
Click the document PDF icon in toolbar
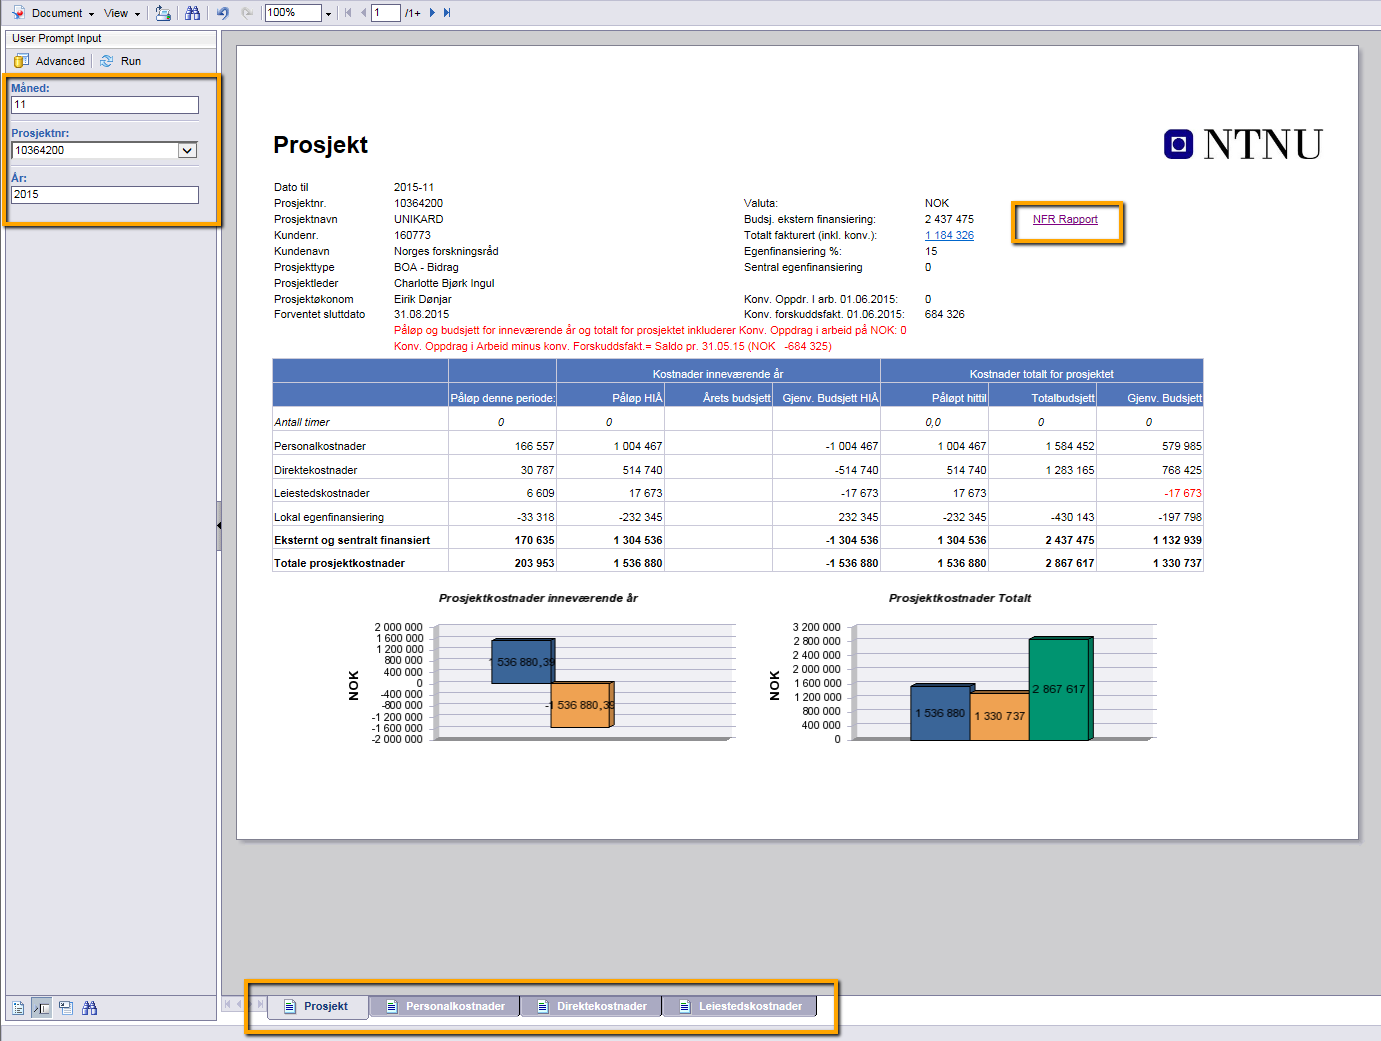point(18,13)
